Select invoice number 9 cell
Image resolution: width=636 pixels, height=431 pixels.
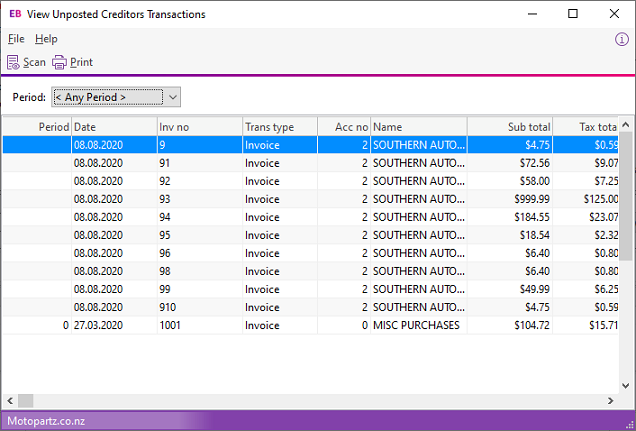coord(200,145)
